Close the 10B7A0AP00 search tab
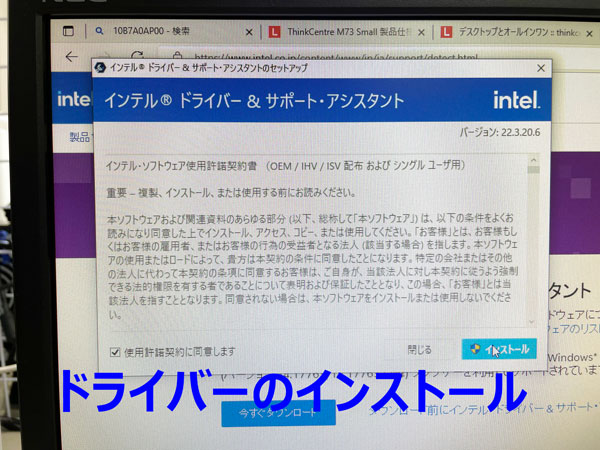600x450 pixels. click(249, 33)
